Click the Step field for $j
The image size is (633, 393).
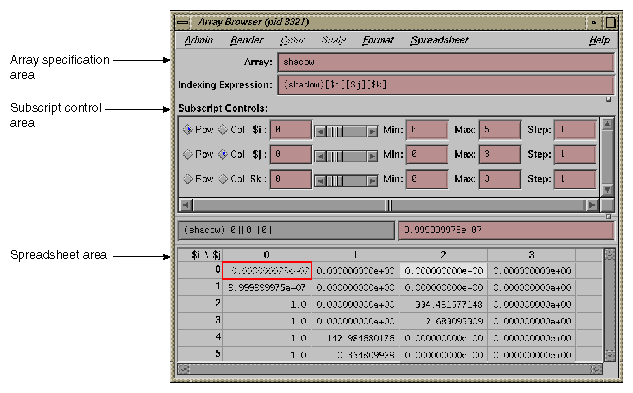pyautogui.click(x=575, y=154)
